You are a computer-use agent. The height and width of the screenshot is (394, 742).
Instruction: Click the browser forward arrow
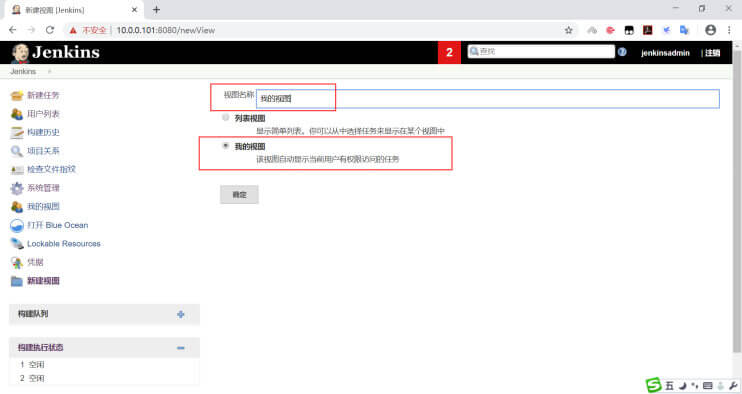tap(31, 30)
